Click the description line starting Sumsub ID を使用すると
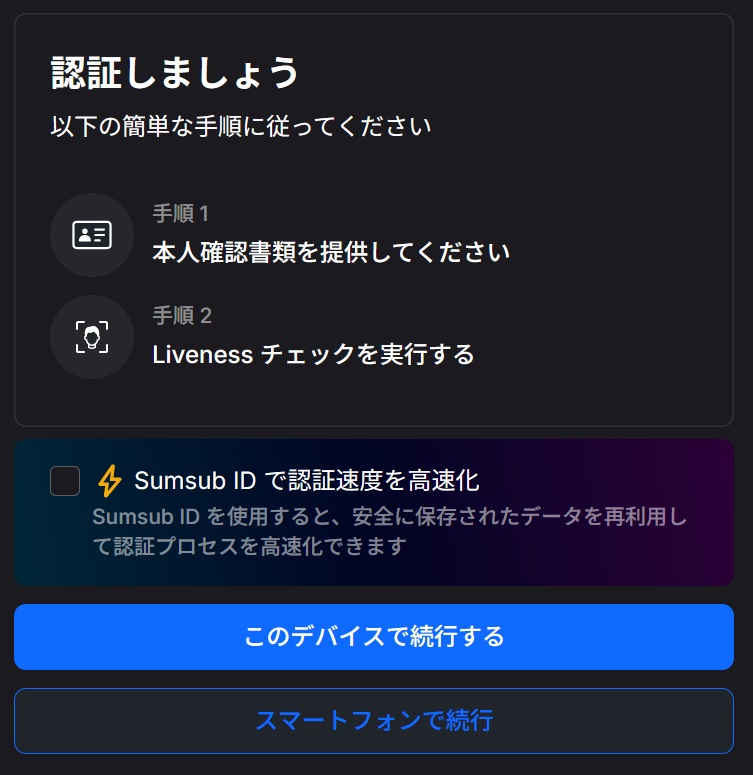Viewport: 753px width, 775px height. (x=390, y=517)
